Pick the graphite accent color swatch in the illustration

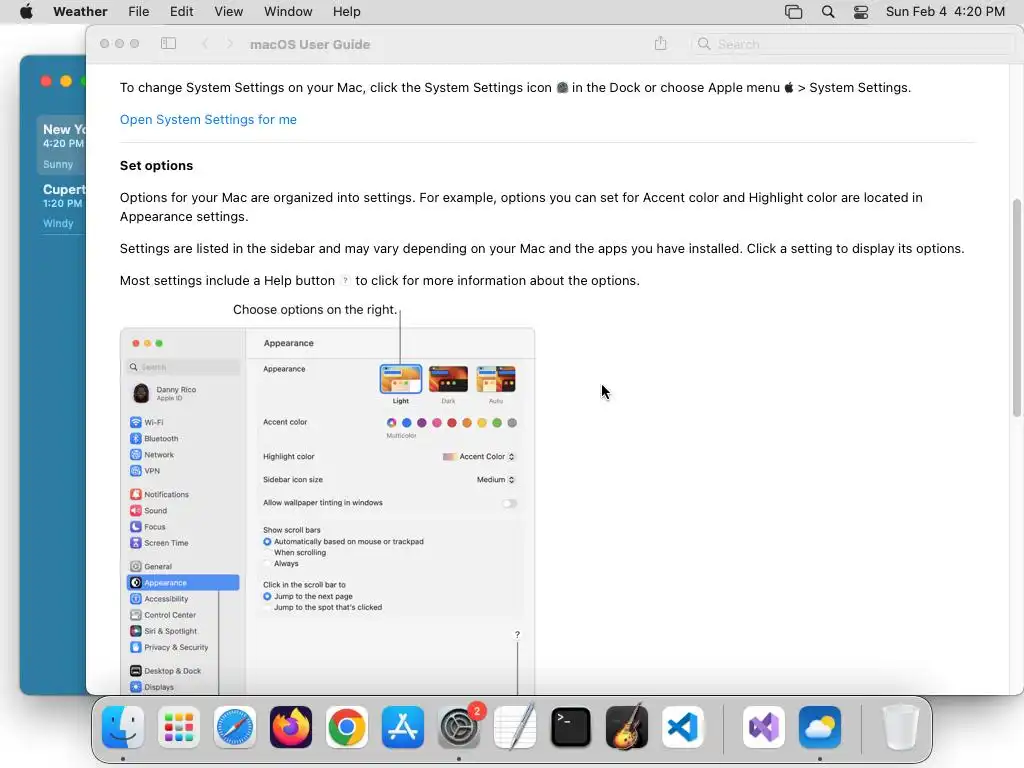click(x=512, y=423)
